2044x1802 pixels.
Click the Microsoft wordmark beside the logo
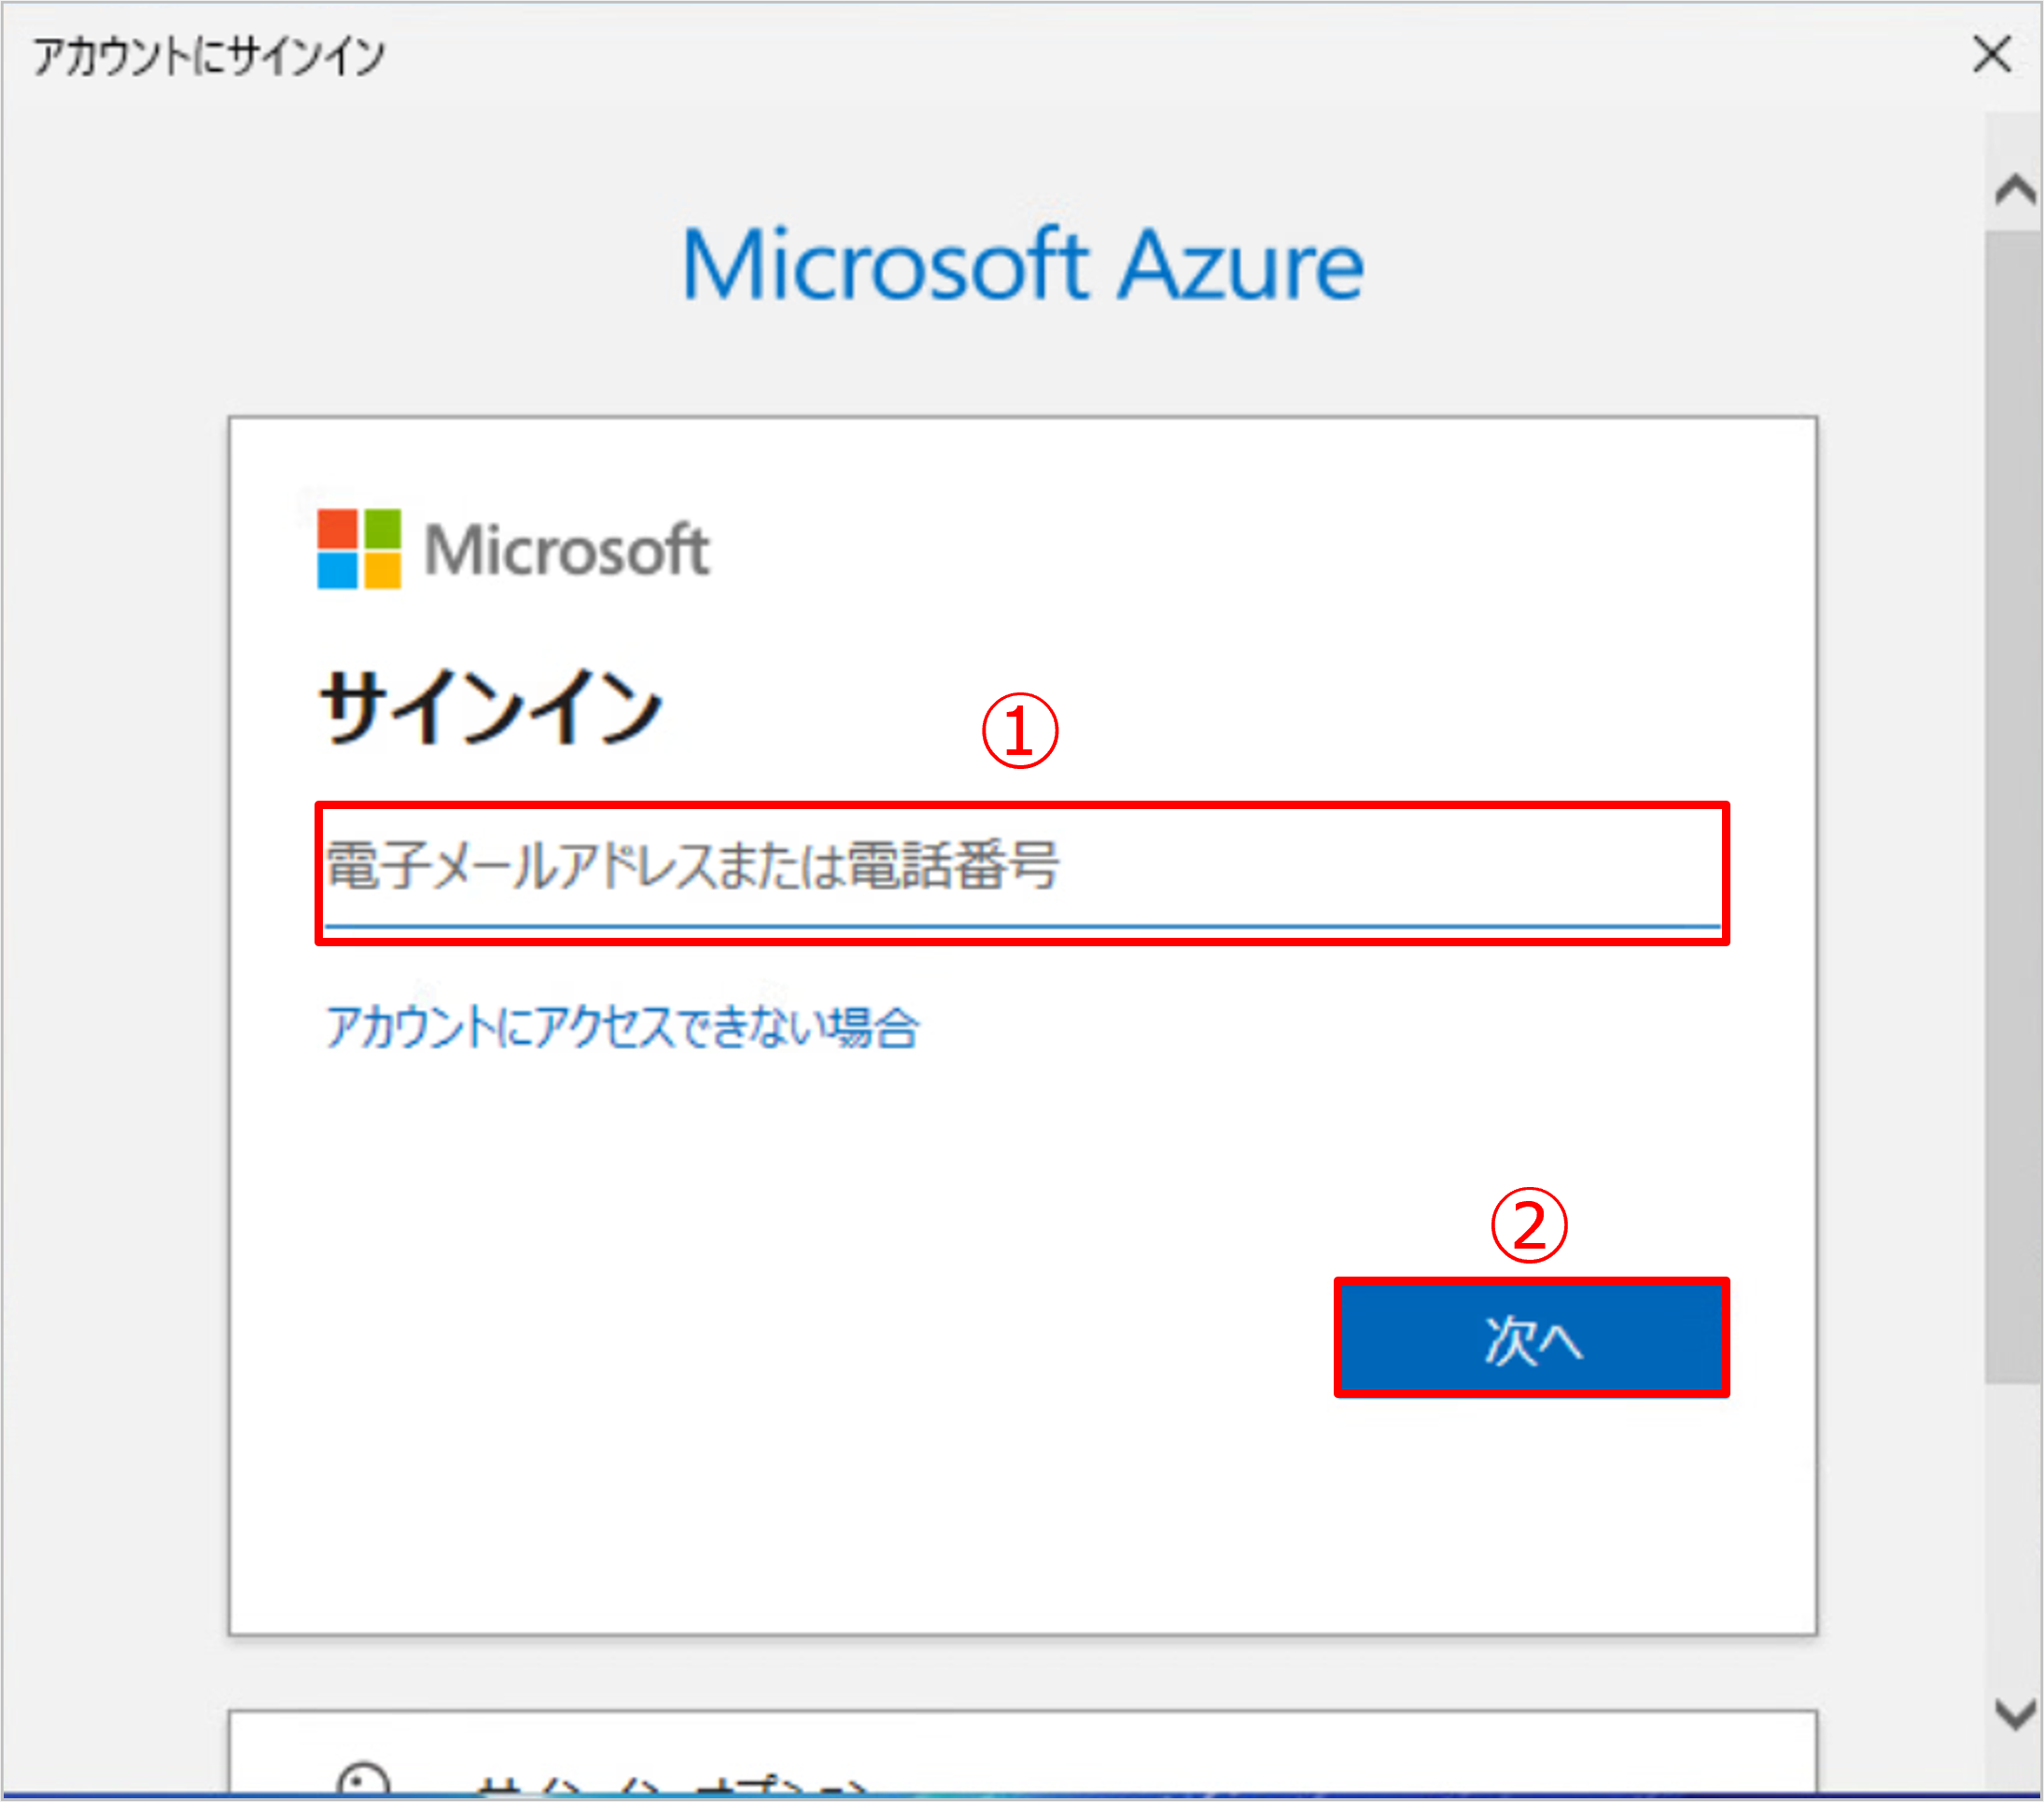pos(567,550)
